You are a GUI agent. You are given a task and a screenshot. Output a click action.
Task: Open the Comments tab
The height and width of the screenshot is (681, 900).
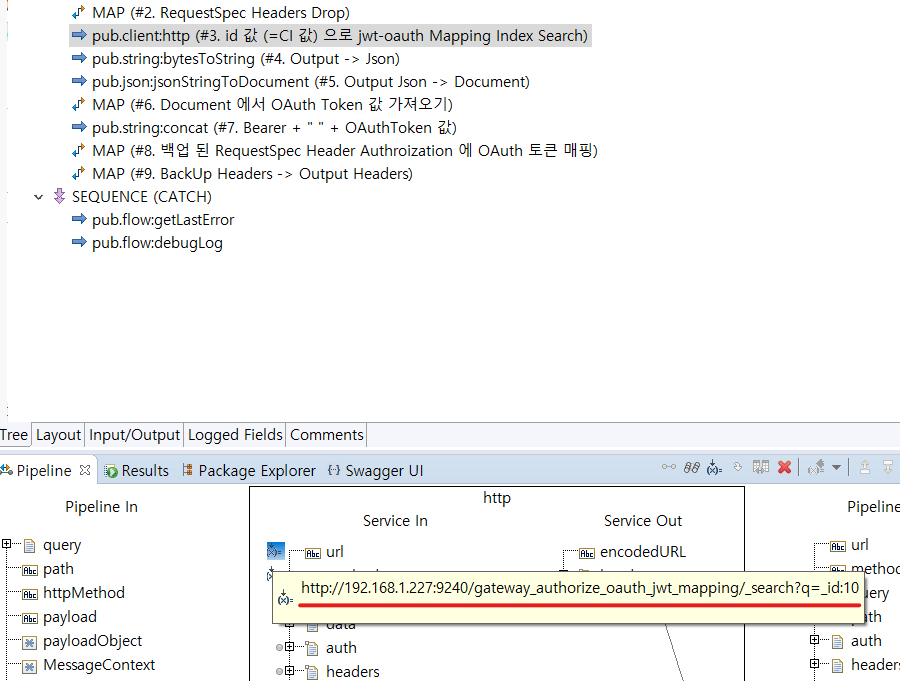[326, 435]
